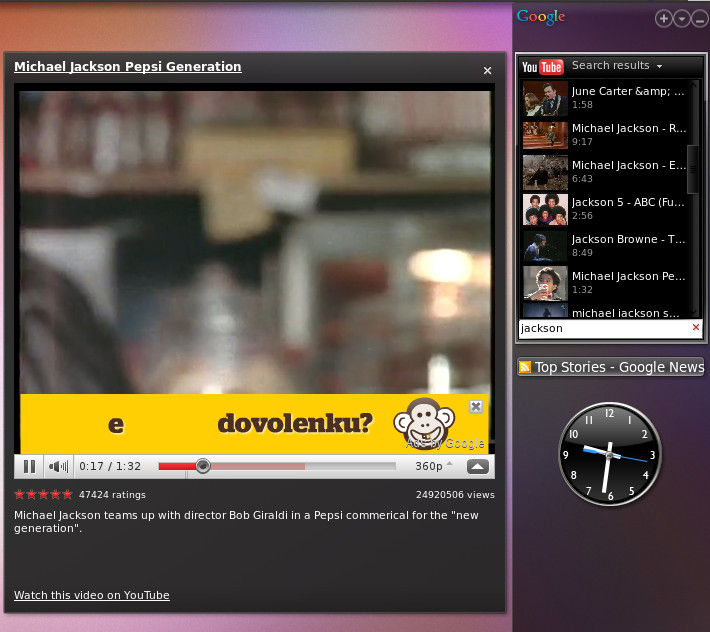Select the June Carter video thumbnail
The image size is (710, 632).
pos(545,98)
